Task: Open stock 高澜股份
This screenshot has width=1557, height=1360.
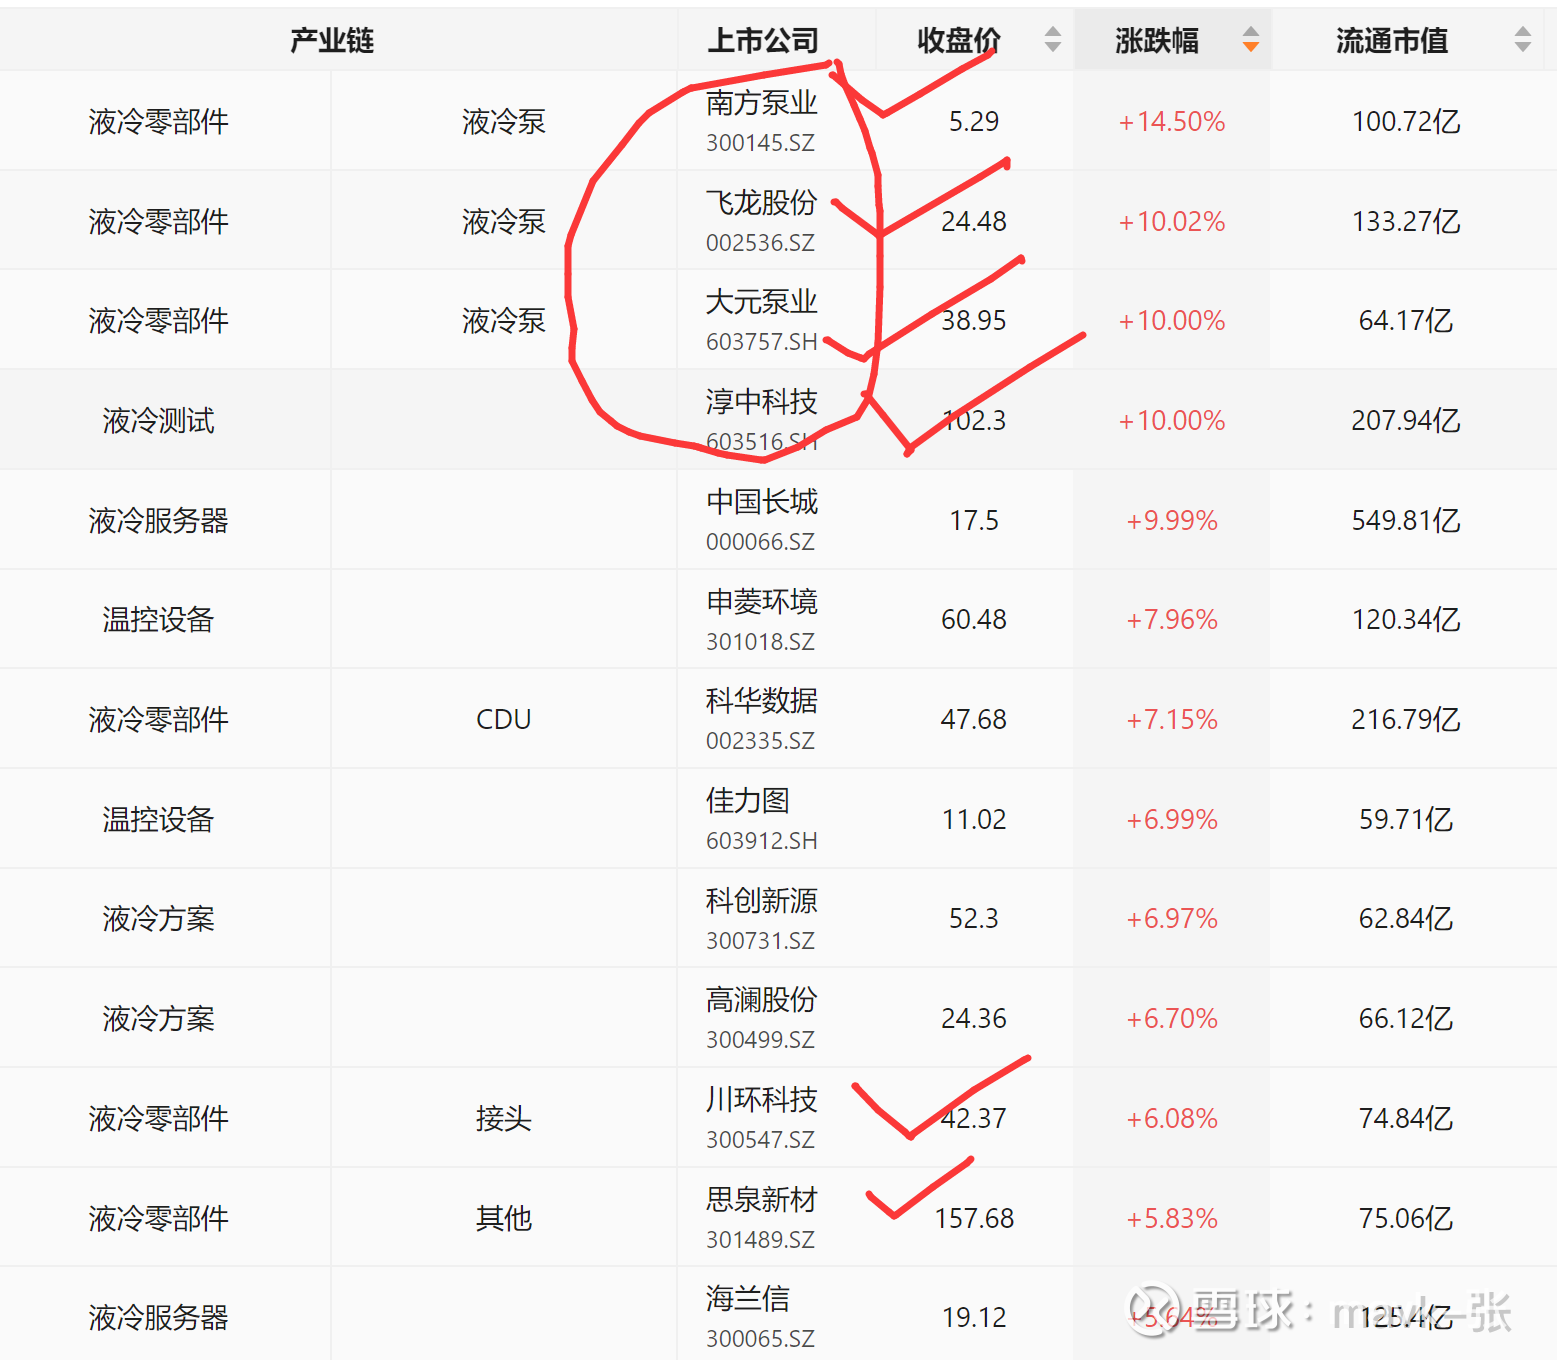Action: pos(762,1000)
